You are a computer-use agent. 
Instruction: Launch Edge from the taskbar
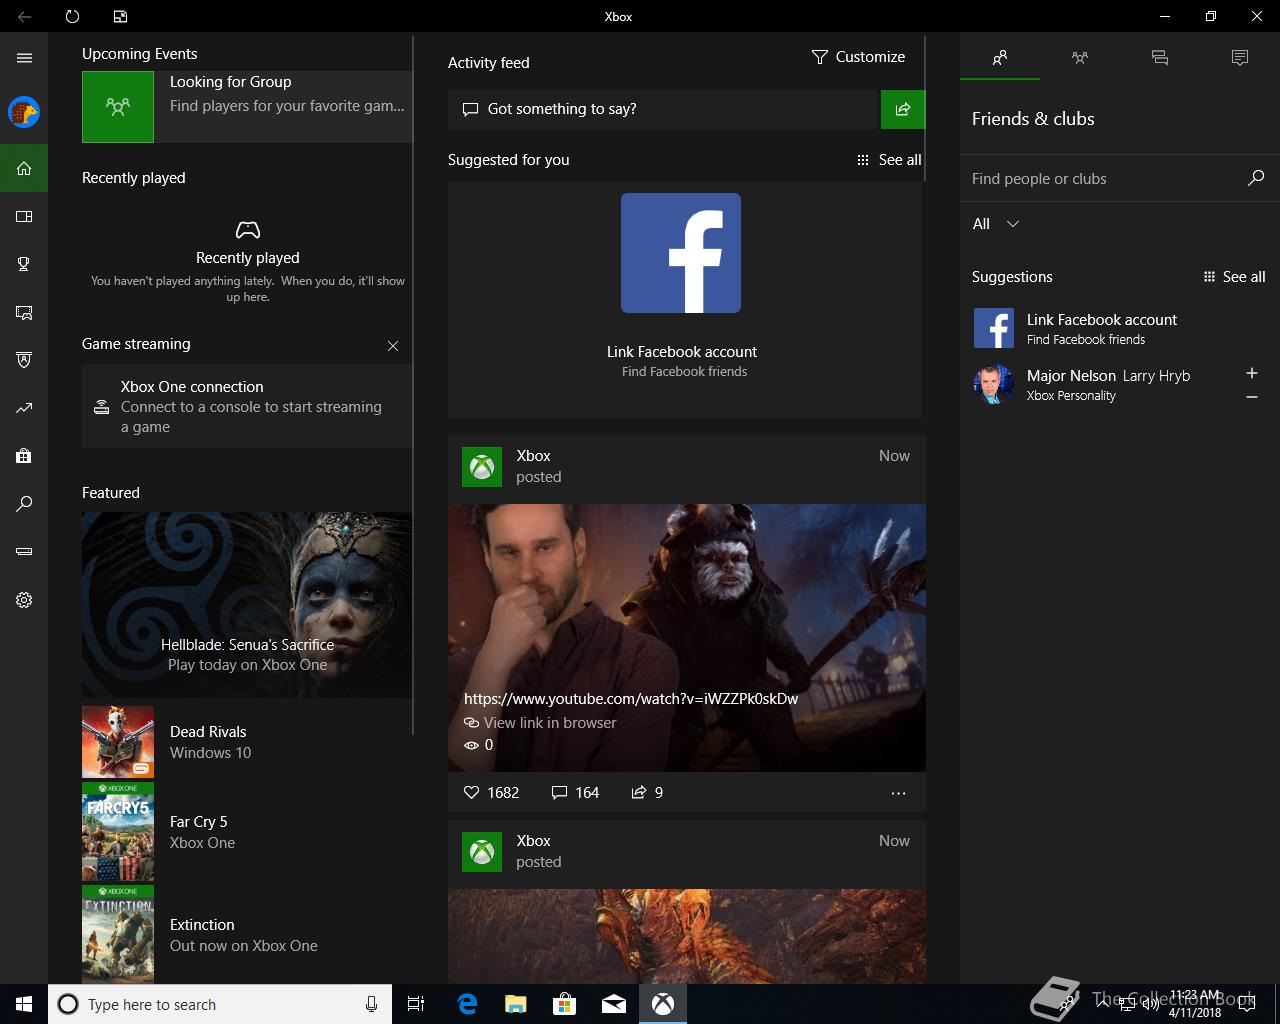(x=467, y=1004)
